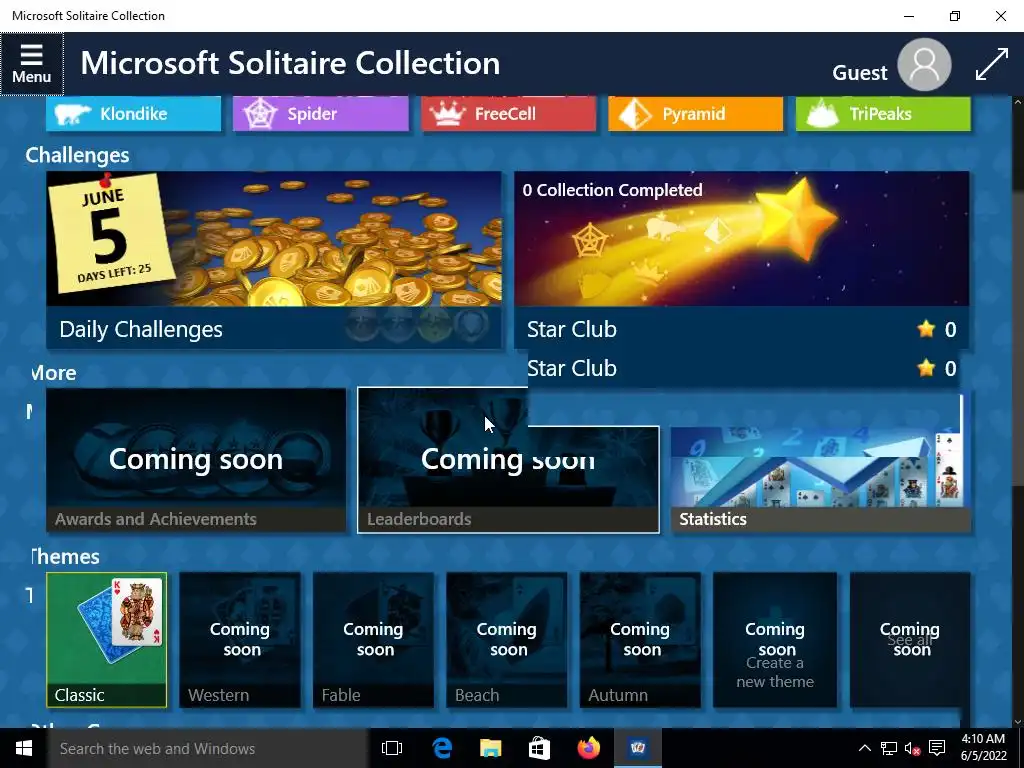Viewport: 1024px width, 768px height.
Task: Open the Action Center notifications icon
Action: pos(937,748)
